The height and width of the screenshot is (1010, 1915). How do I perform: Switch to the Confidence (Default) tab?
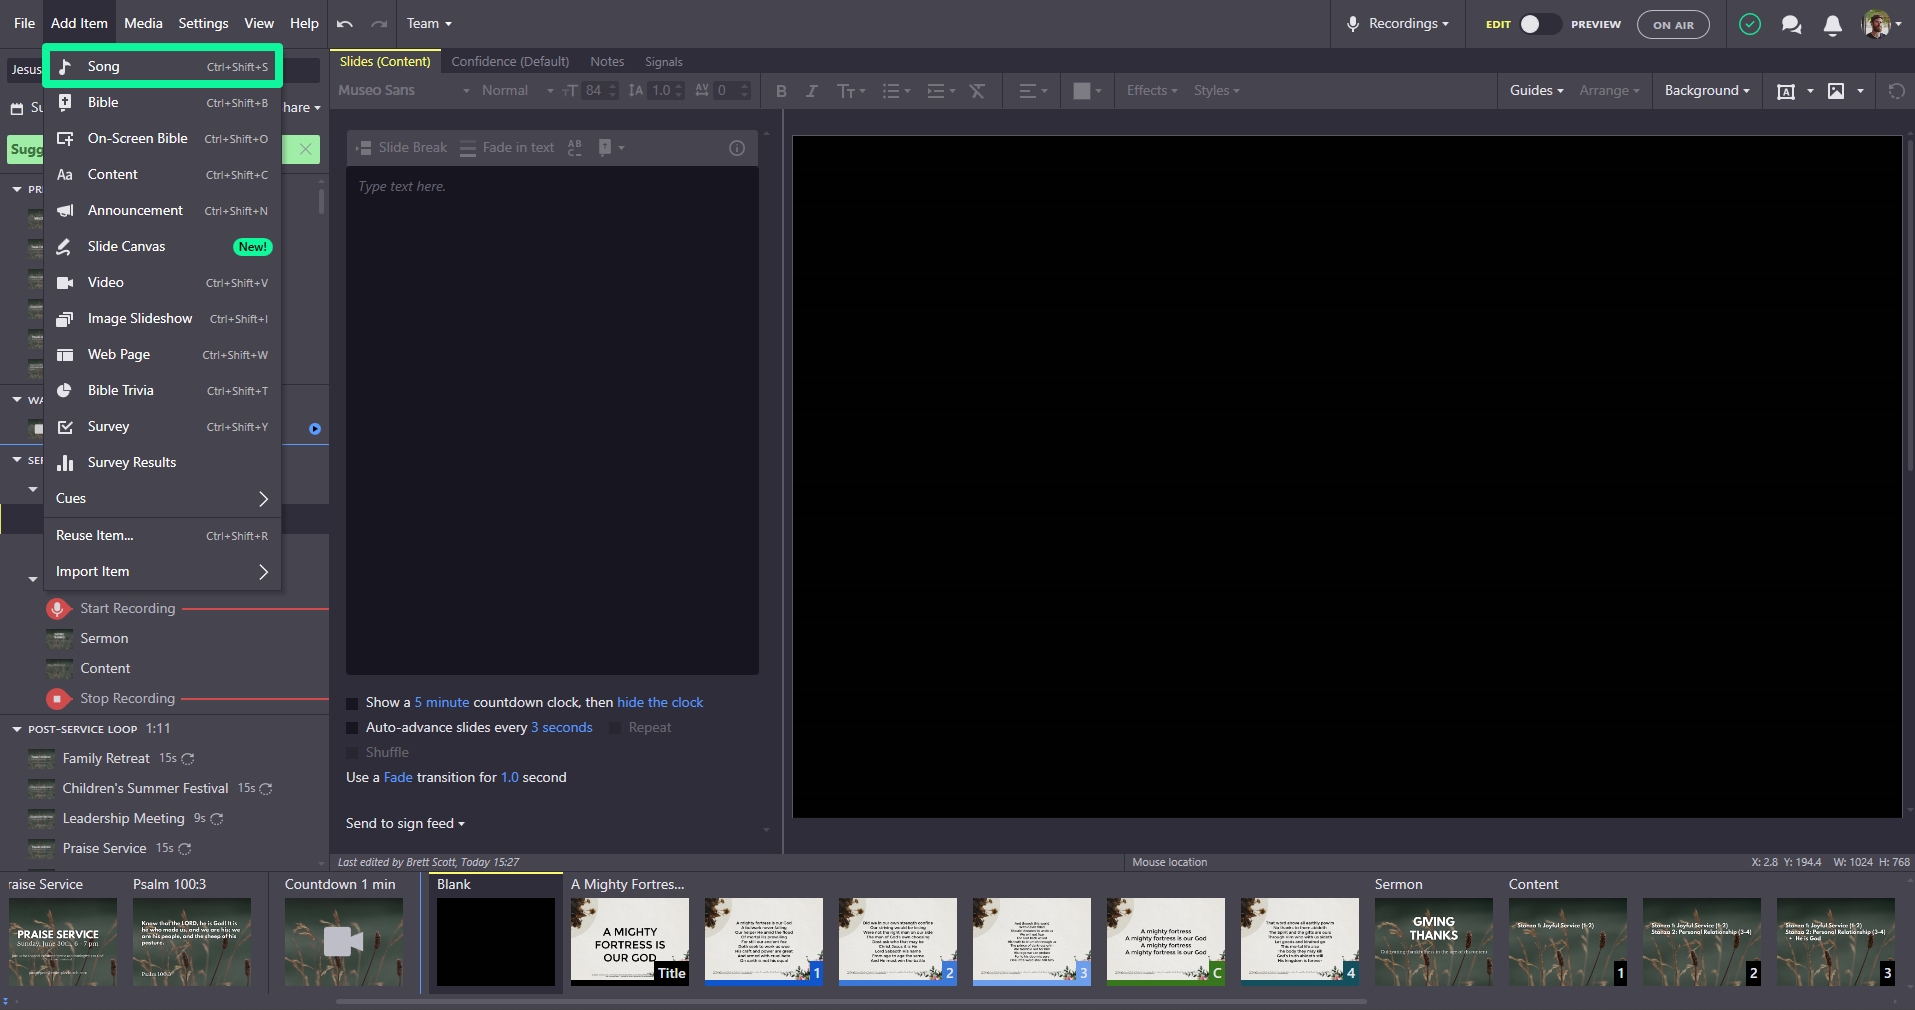coord(510,62)
